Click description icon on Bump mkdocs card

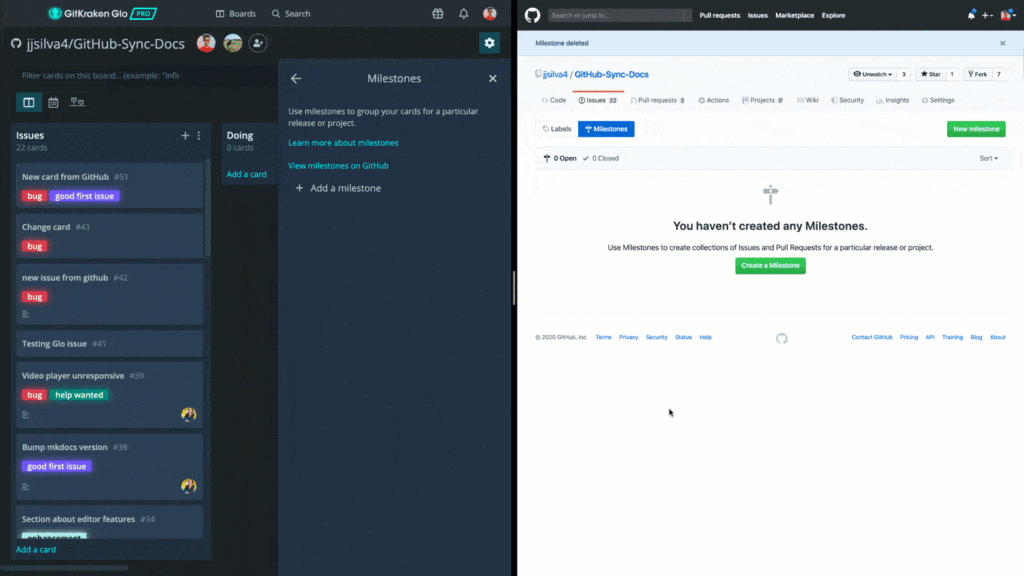(25, 487)
